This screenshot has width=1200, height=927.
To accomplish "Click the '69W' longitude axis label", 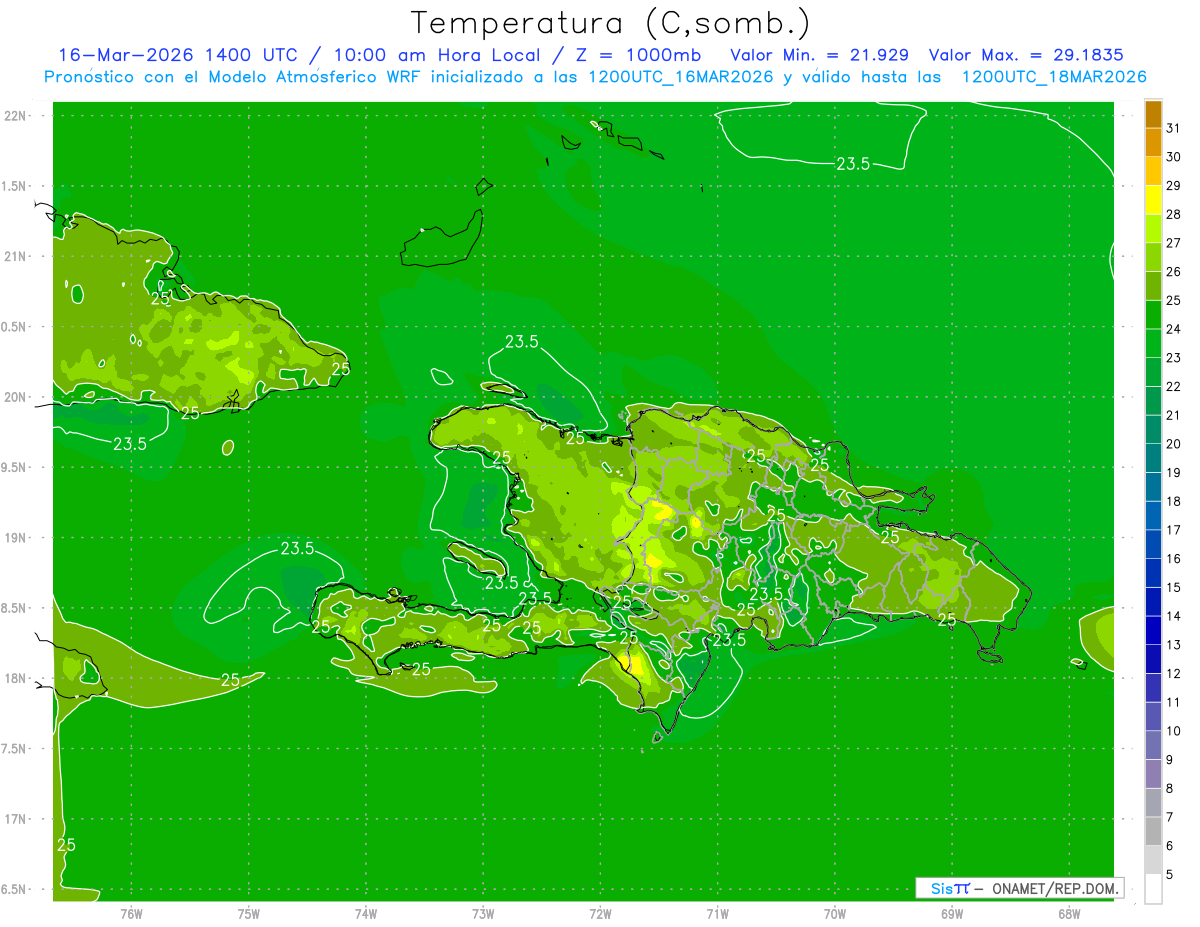I will (952, 913).
